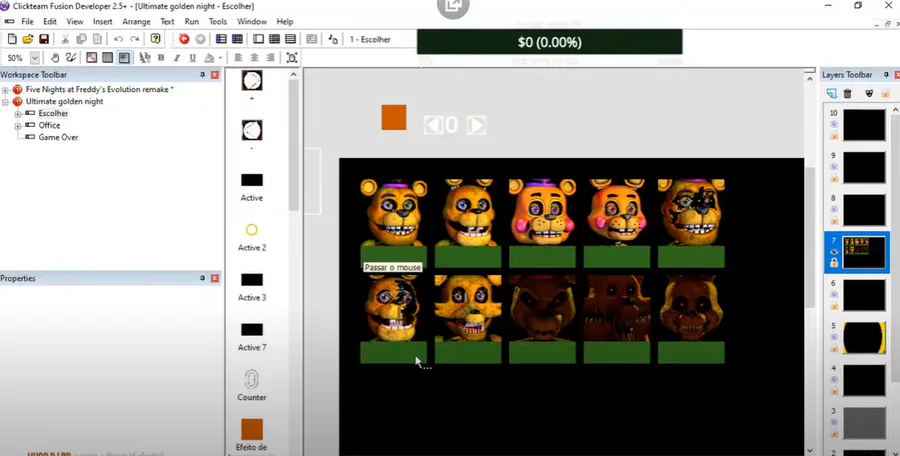Undo the last action
Viewport: 900px width, 456px height.
118,39
